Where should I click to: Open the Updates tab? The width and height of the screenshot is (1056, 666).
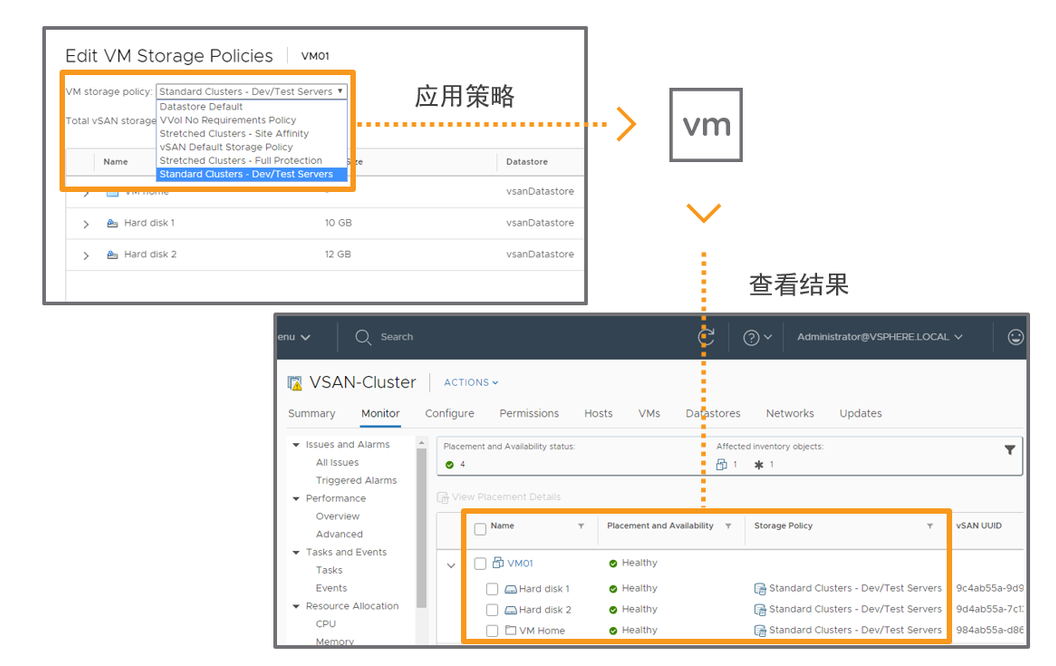coord(861,413)
